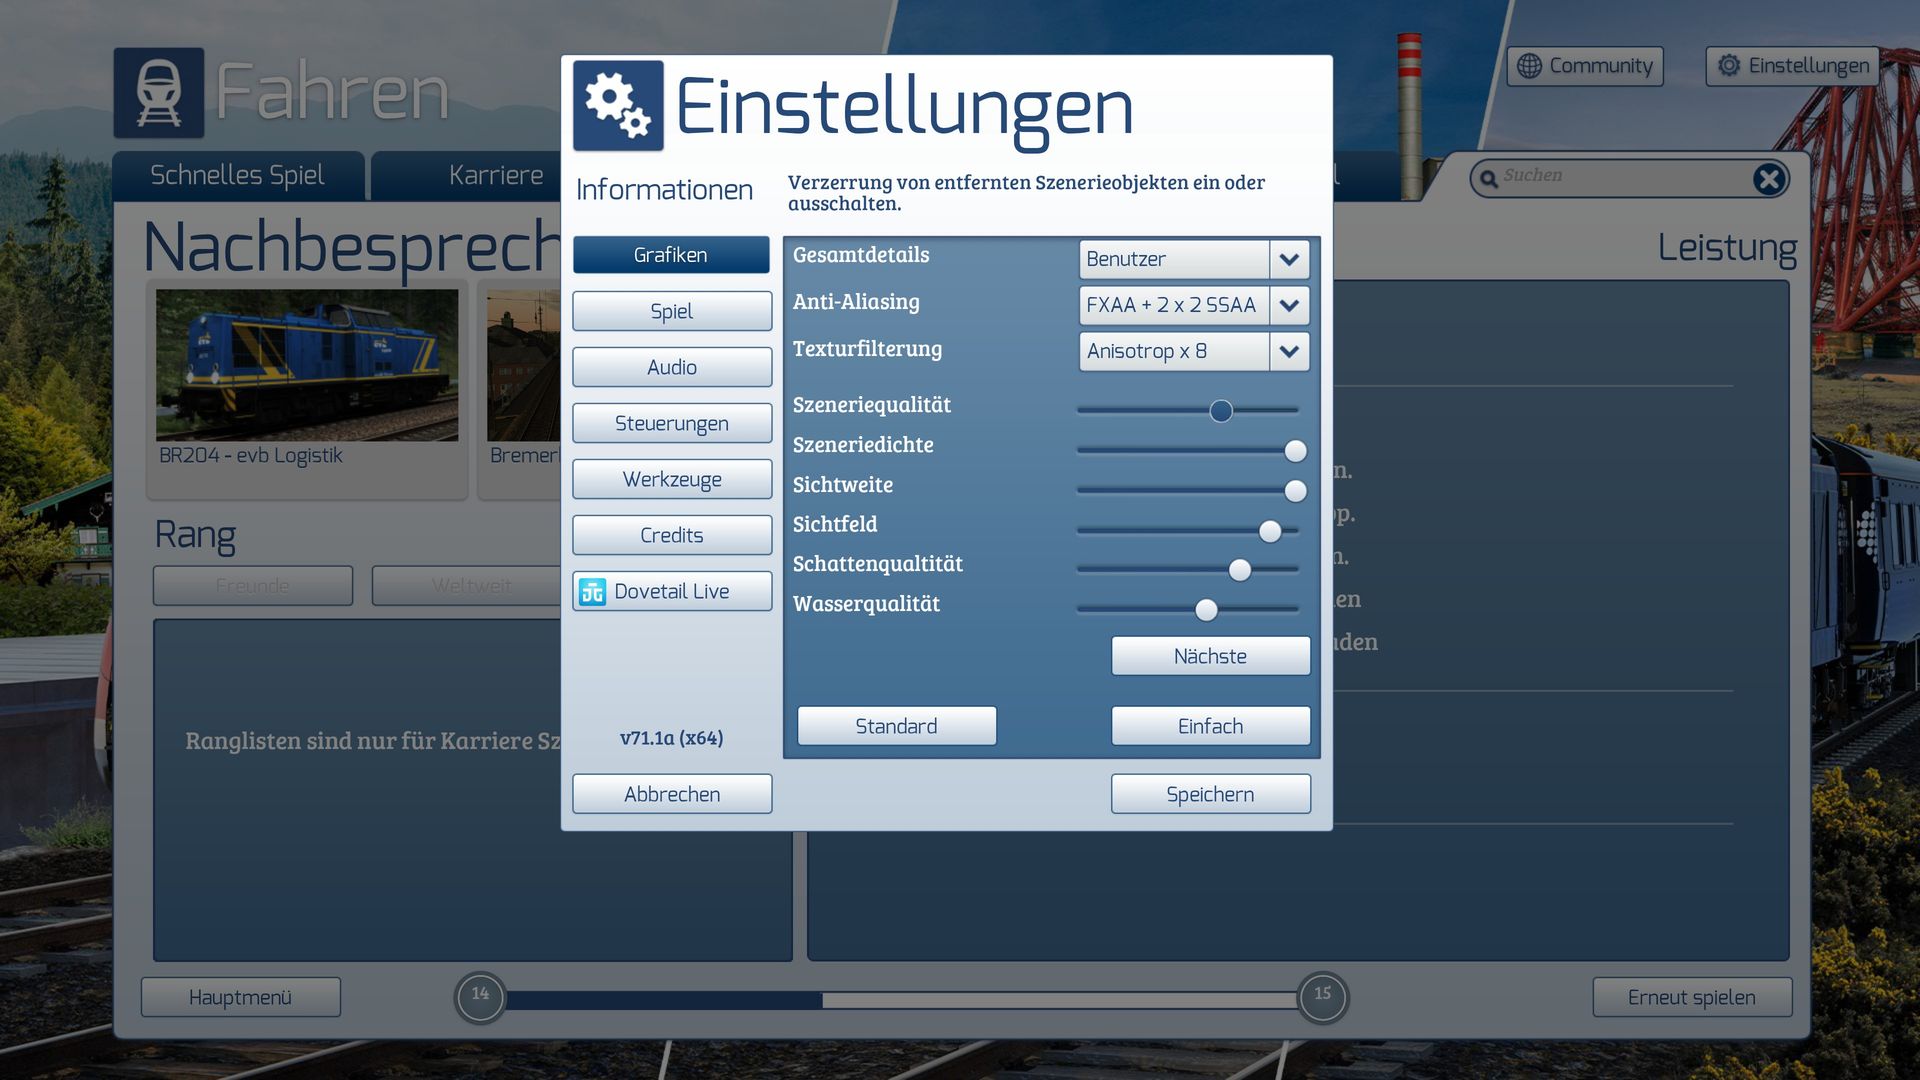Click the Schattenqualität slider handle
Image resolution: width=1920 pixels, height=1080 pixels.
coord(1240,570)
